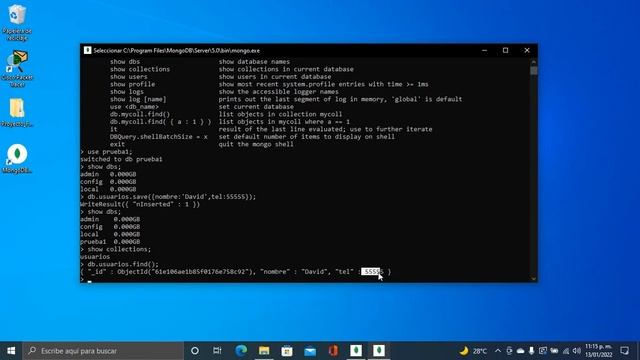Open network status tray icon
This screenshot has height=360, width=640.
point(566,351)
